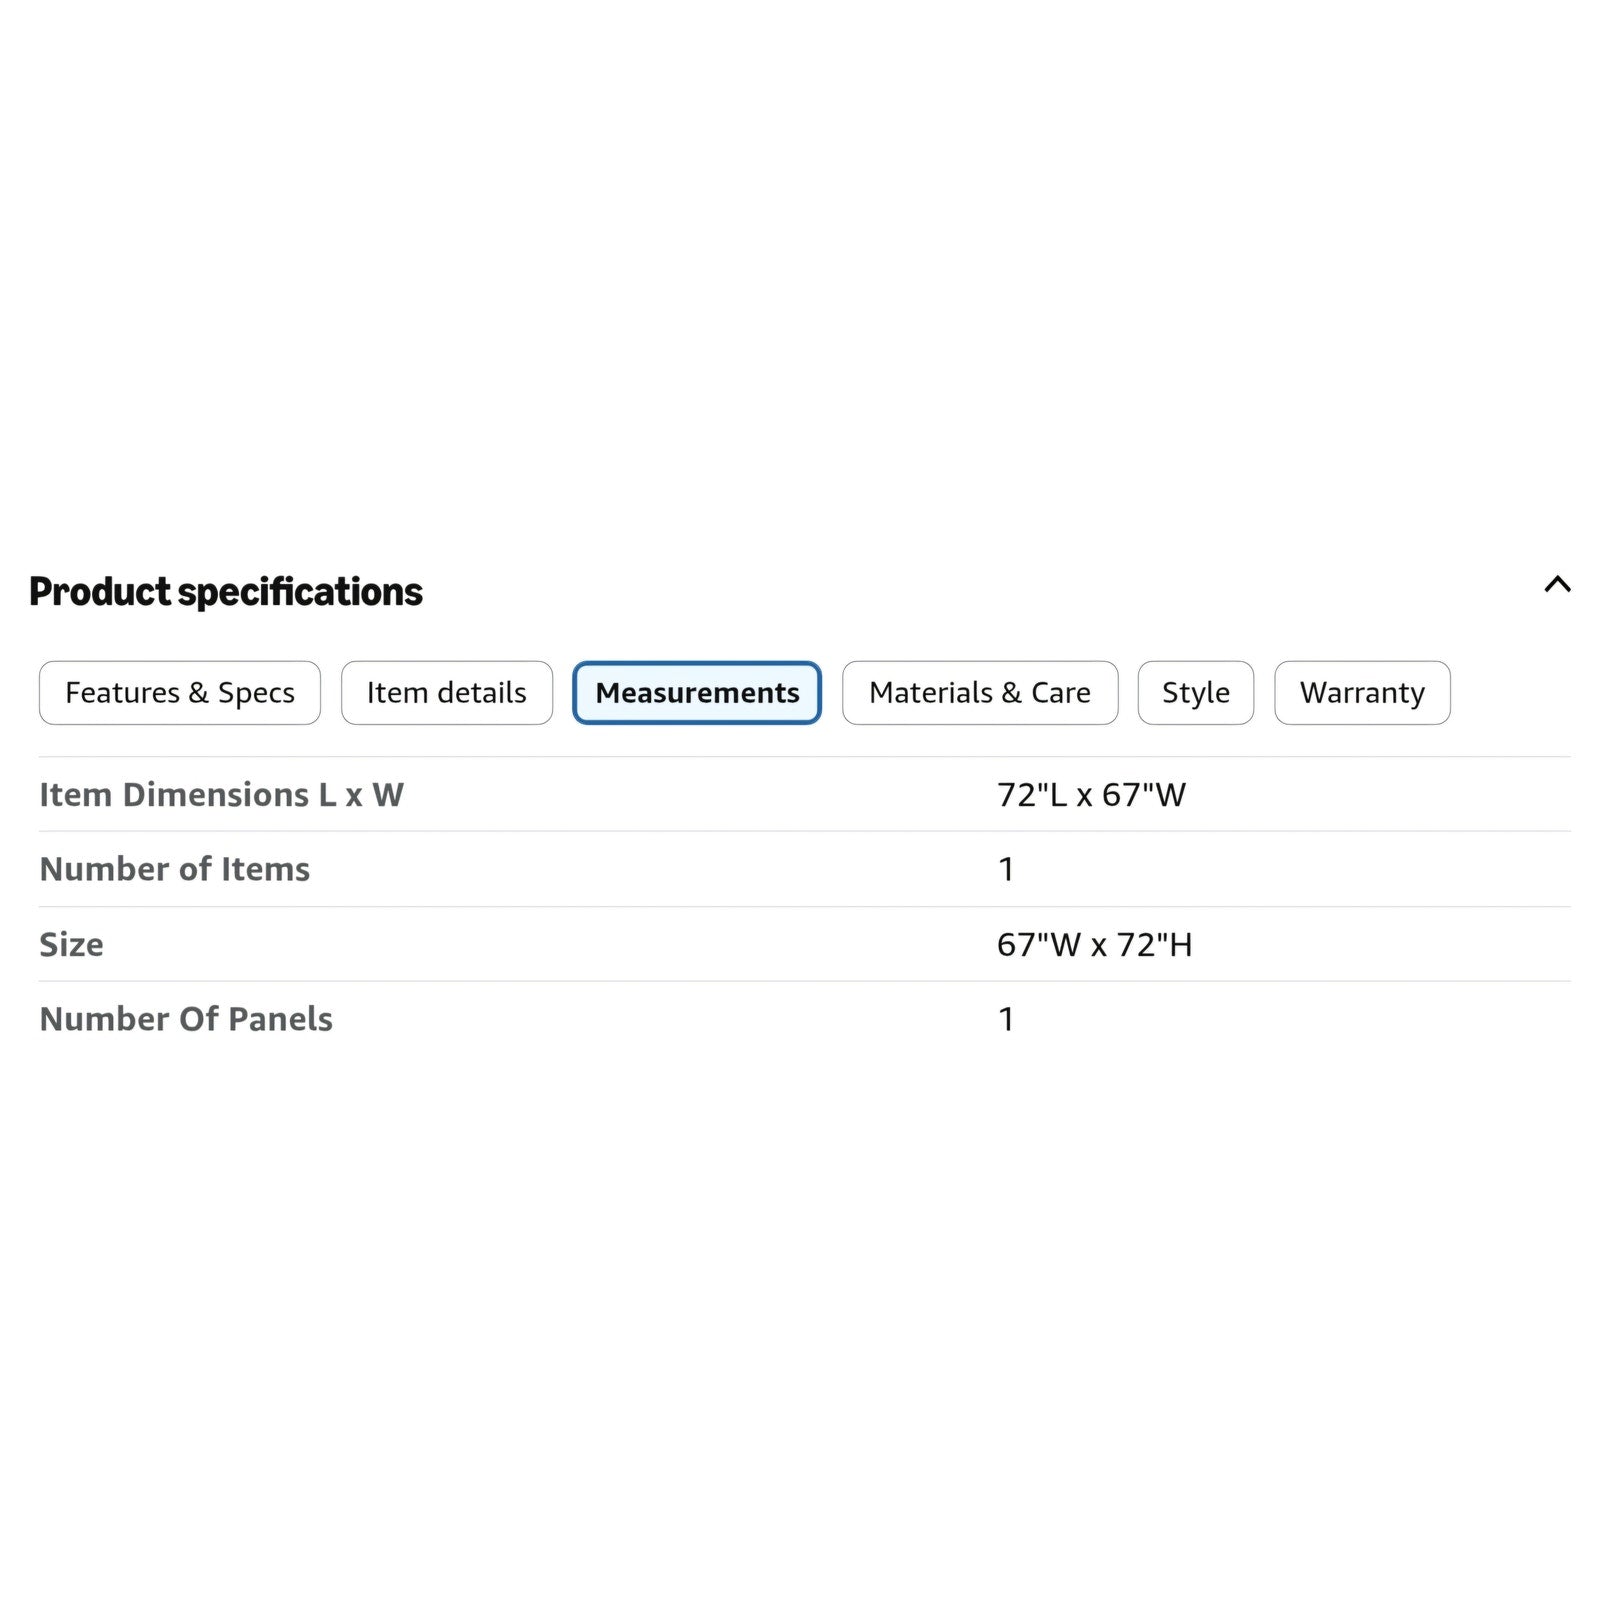
Task: Select the Number of Items value 1
Action: (x=1006, y=869)
